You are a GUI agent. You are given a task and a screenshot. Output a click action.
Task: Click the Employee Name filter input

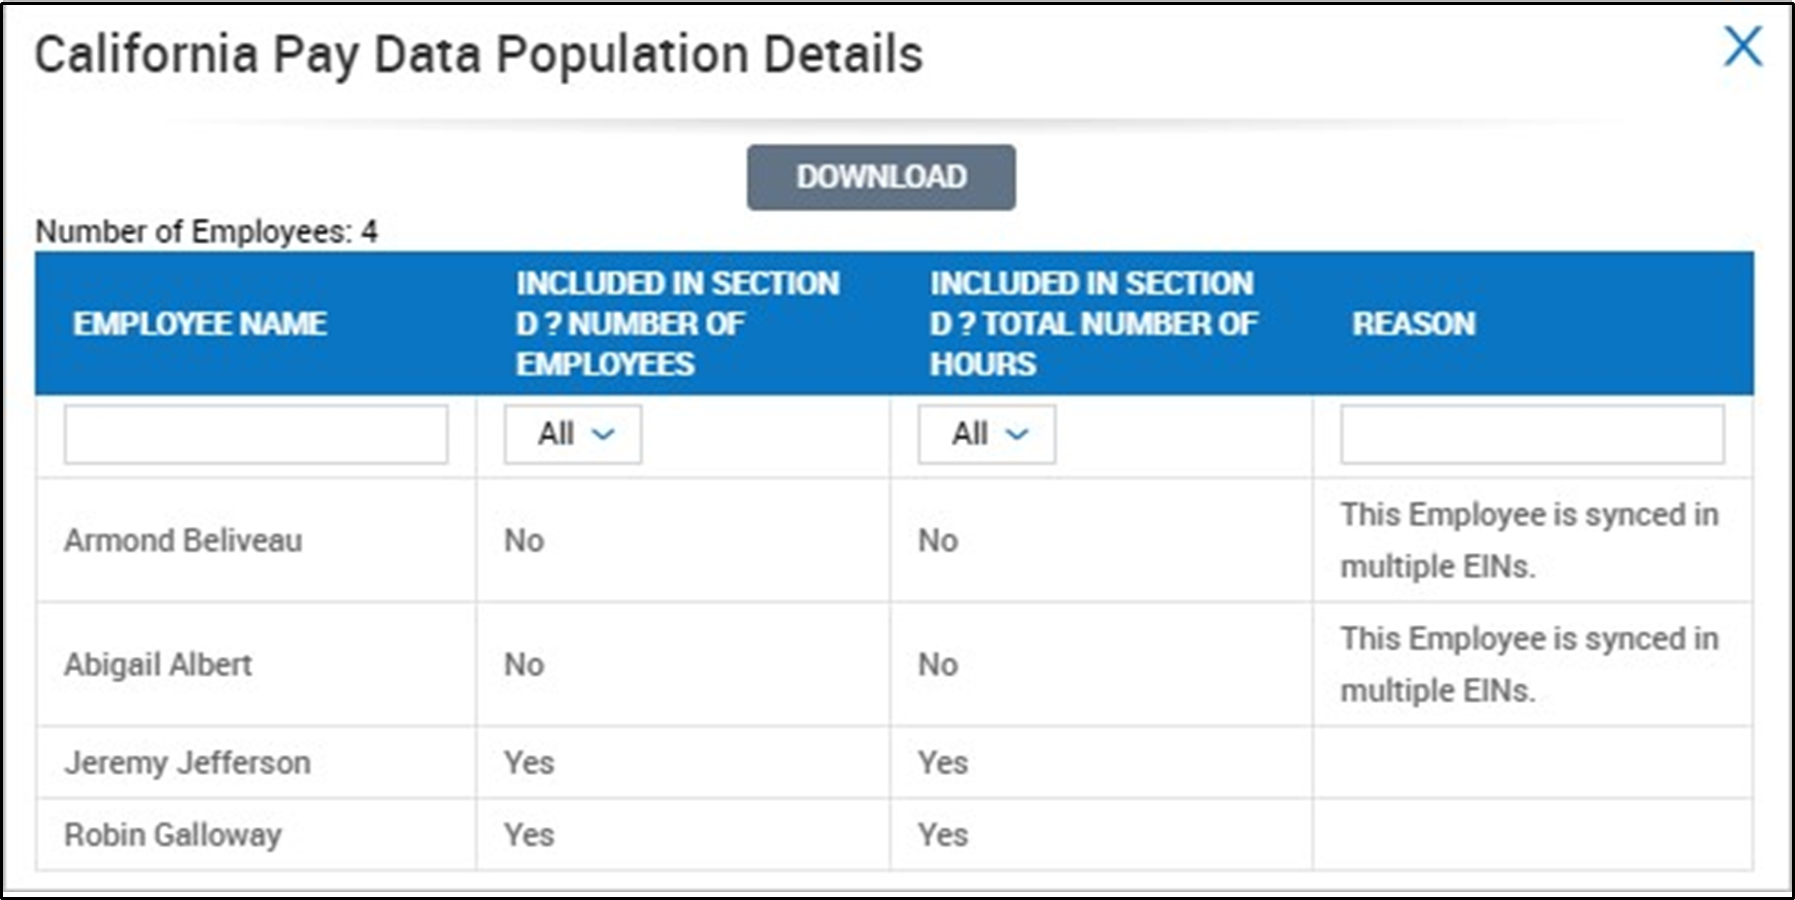pos(256,434)
